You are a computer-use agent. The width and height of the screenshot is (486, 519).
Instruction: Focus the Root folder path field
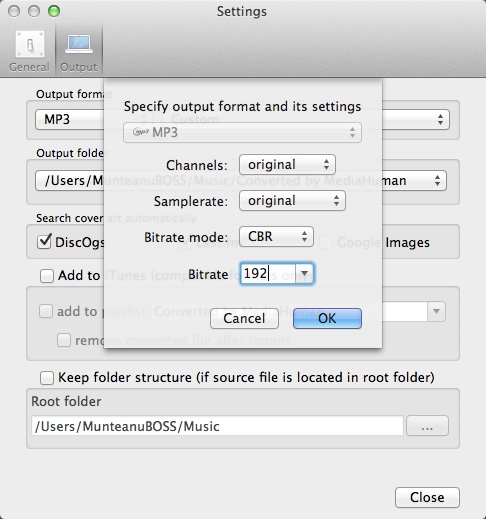coord(217,426)
